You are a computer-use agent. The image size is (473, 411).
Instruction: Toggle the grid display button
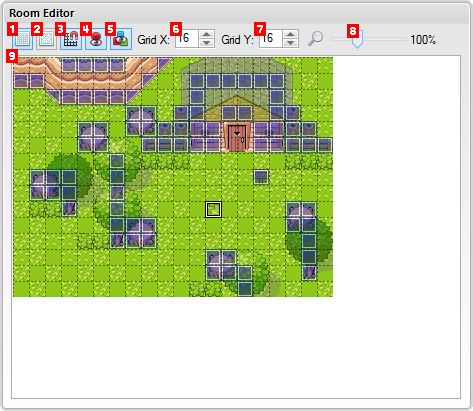[22, 39]
